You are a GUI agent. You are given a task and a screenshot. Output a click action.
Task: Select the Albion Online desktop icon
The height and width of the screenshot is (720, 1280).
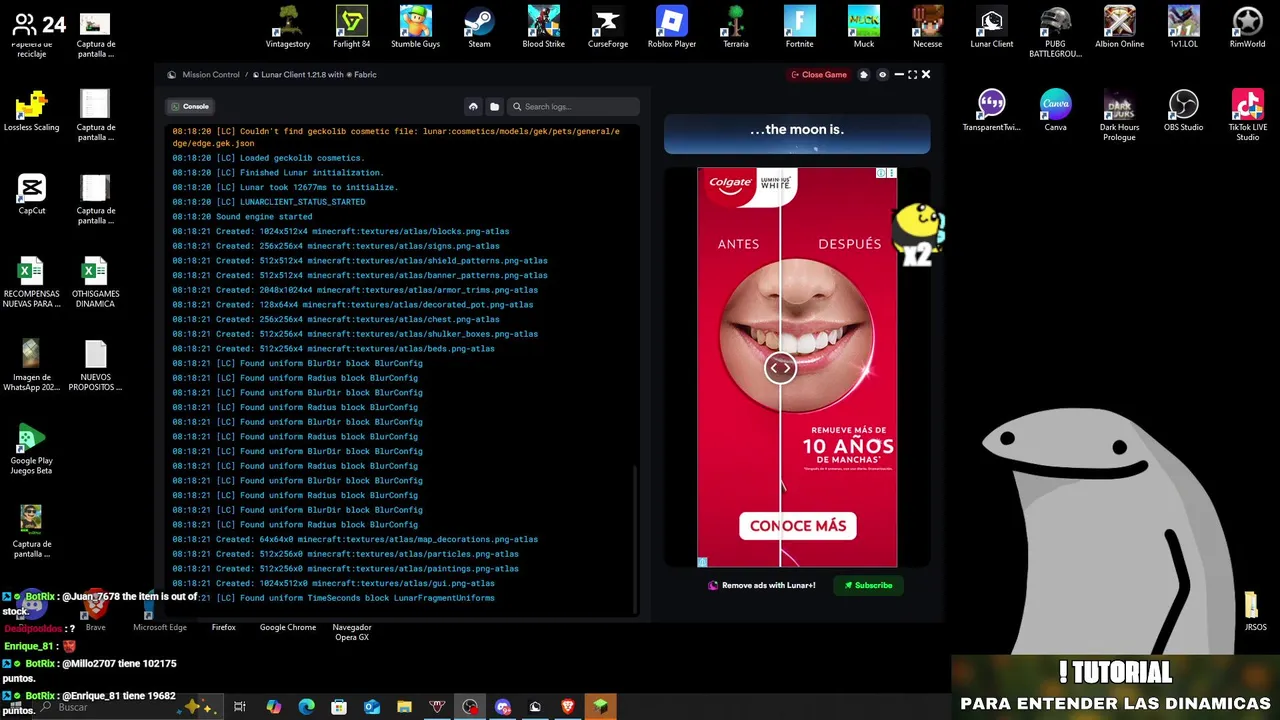coord(1120,27)
